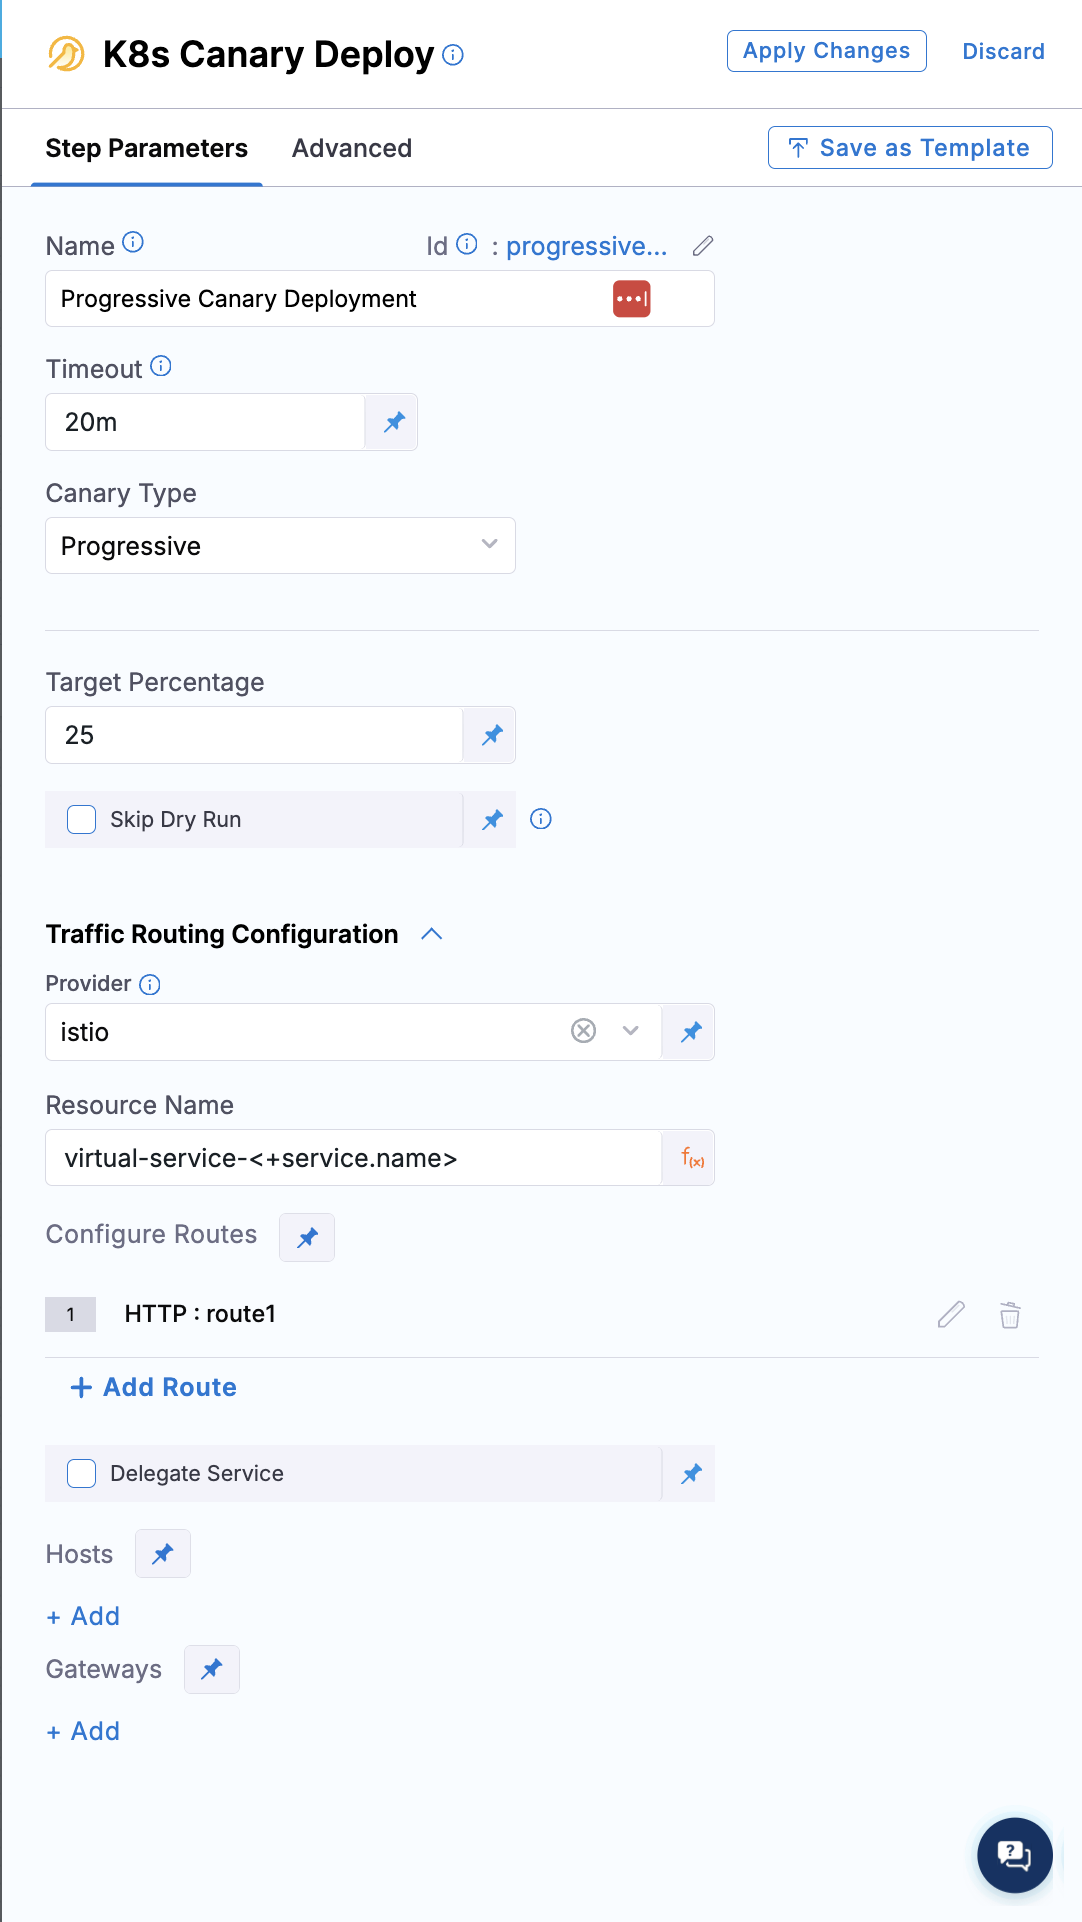Click the Apply Changes button
Screen dimensions: 1082x1922
[827, 51]
